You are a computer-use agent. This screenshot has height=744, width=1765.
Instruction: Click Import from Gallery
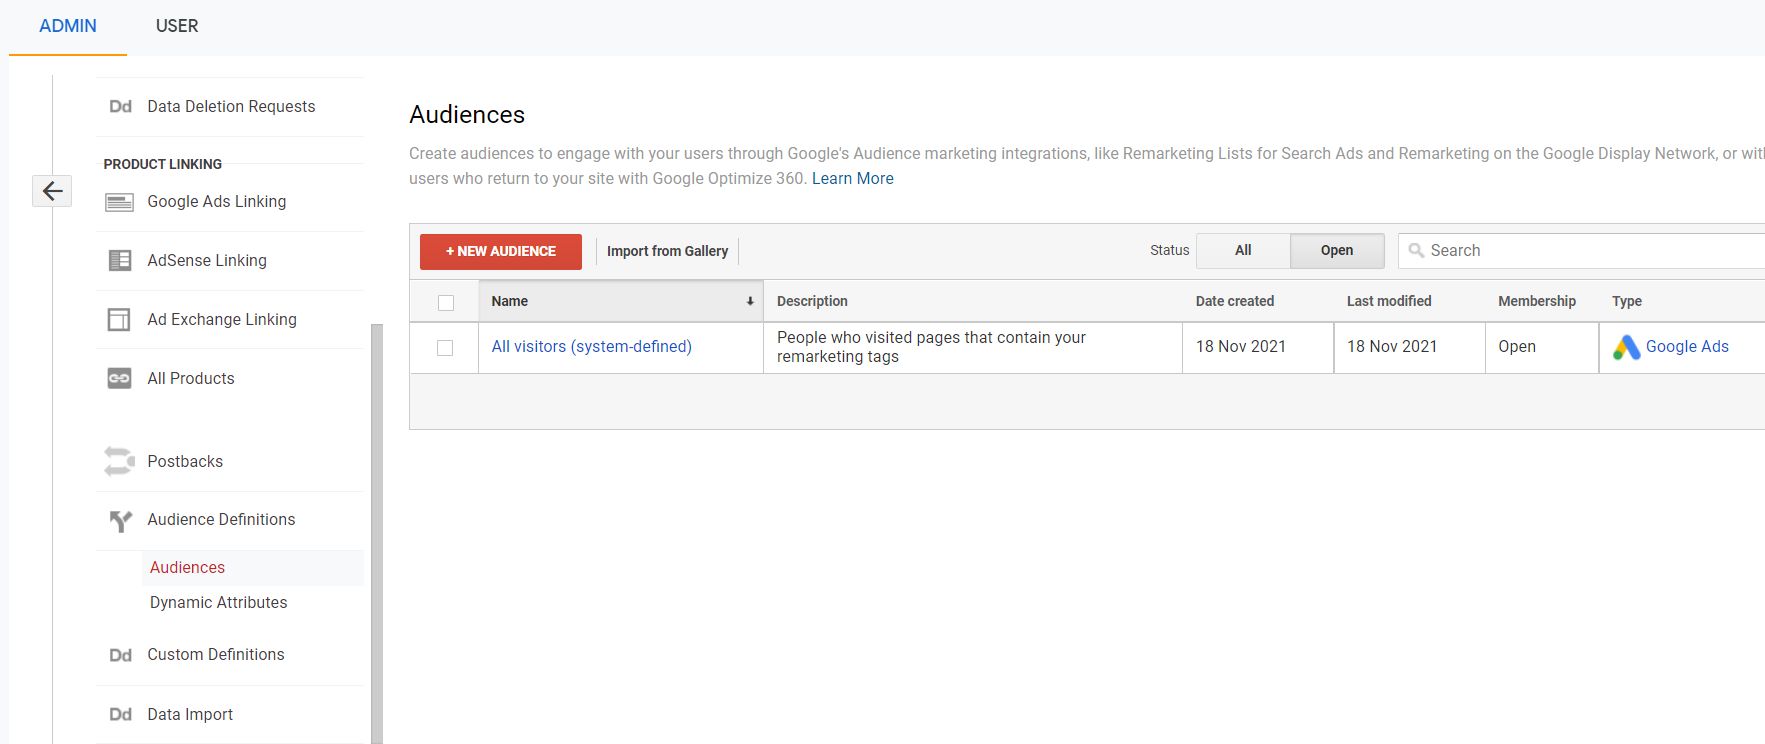click(667, 251)
